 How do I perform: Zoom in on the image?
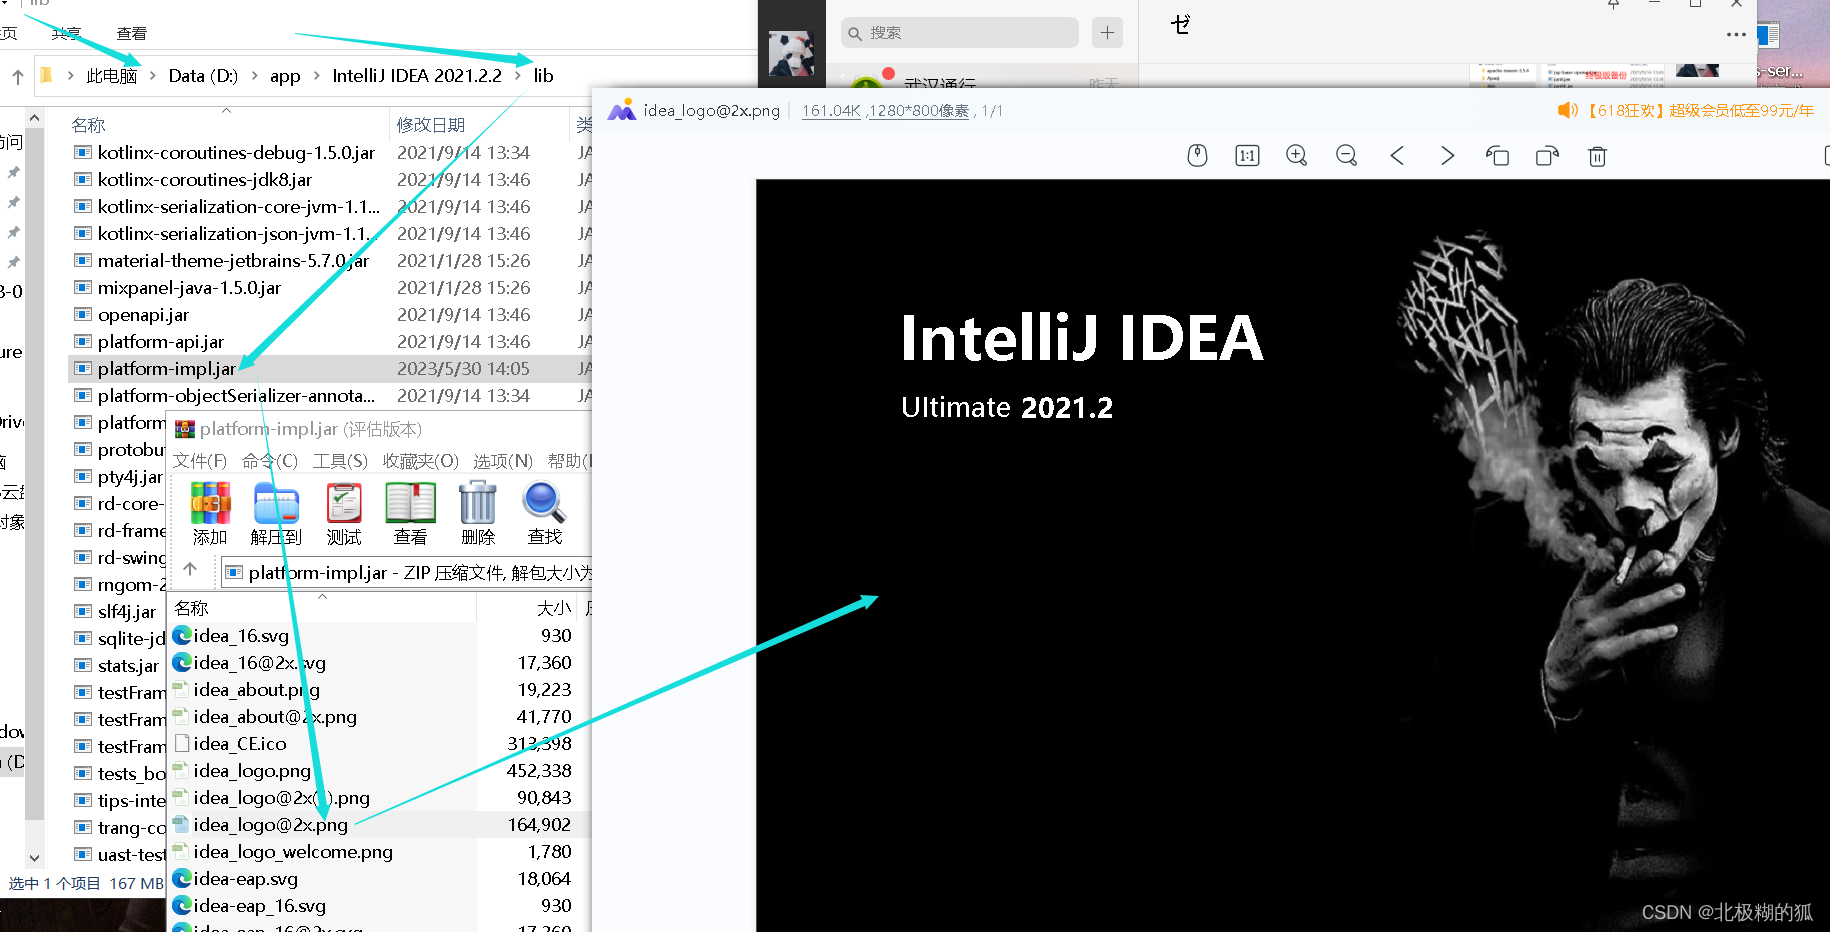click(1297, 156)
